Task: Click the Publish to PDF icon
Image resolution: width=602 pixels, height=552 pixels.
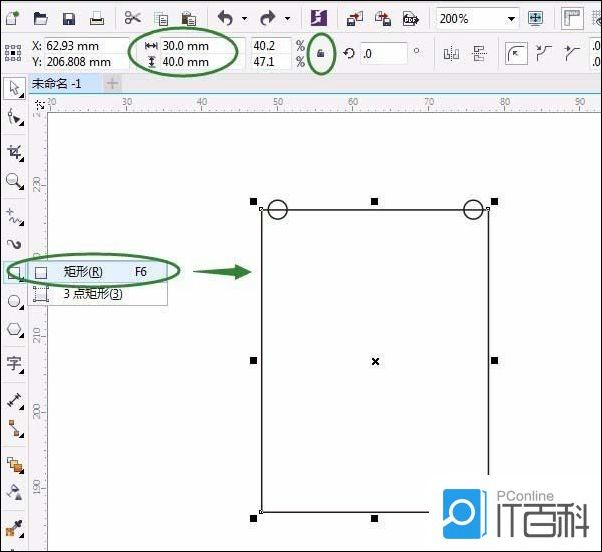Action: 410,18
